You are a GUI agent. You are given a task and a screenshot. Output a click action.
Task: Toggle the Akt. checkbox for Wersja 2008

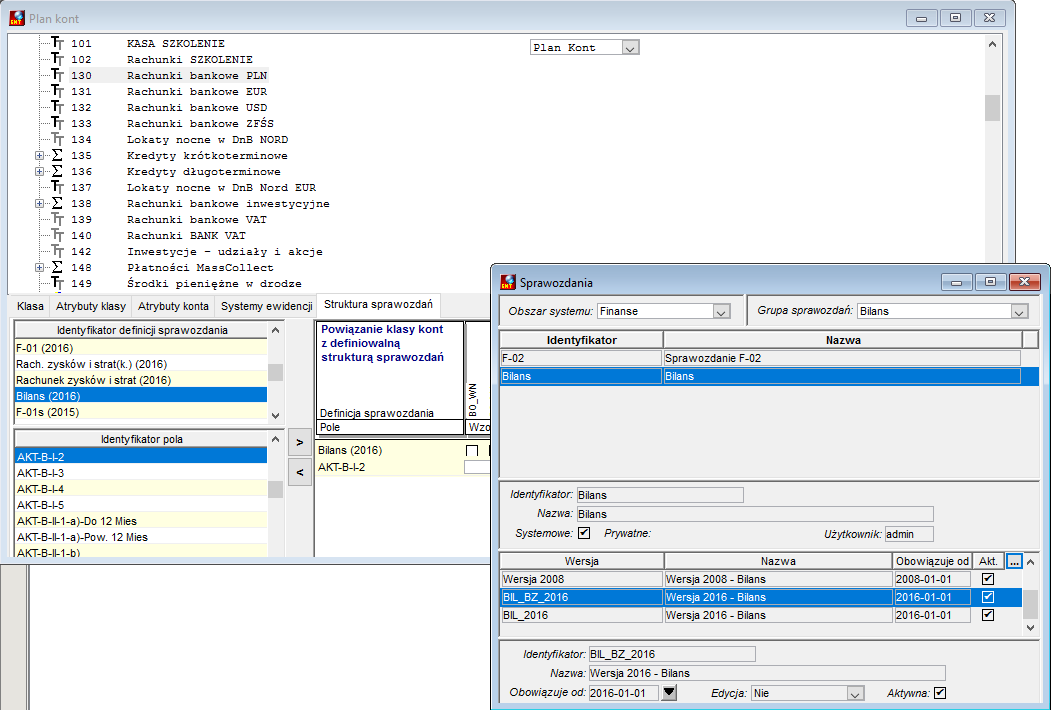(x=987, y=579)
